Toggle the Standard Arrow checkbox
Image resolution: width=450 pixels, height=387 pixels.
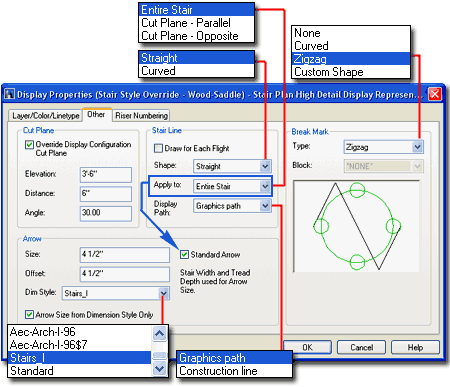(x=184, y=255)
